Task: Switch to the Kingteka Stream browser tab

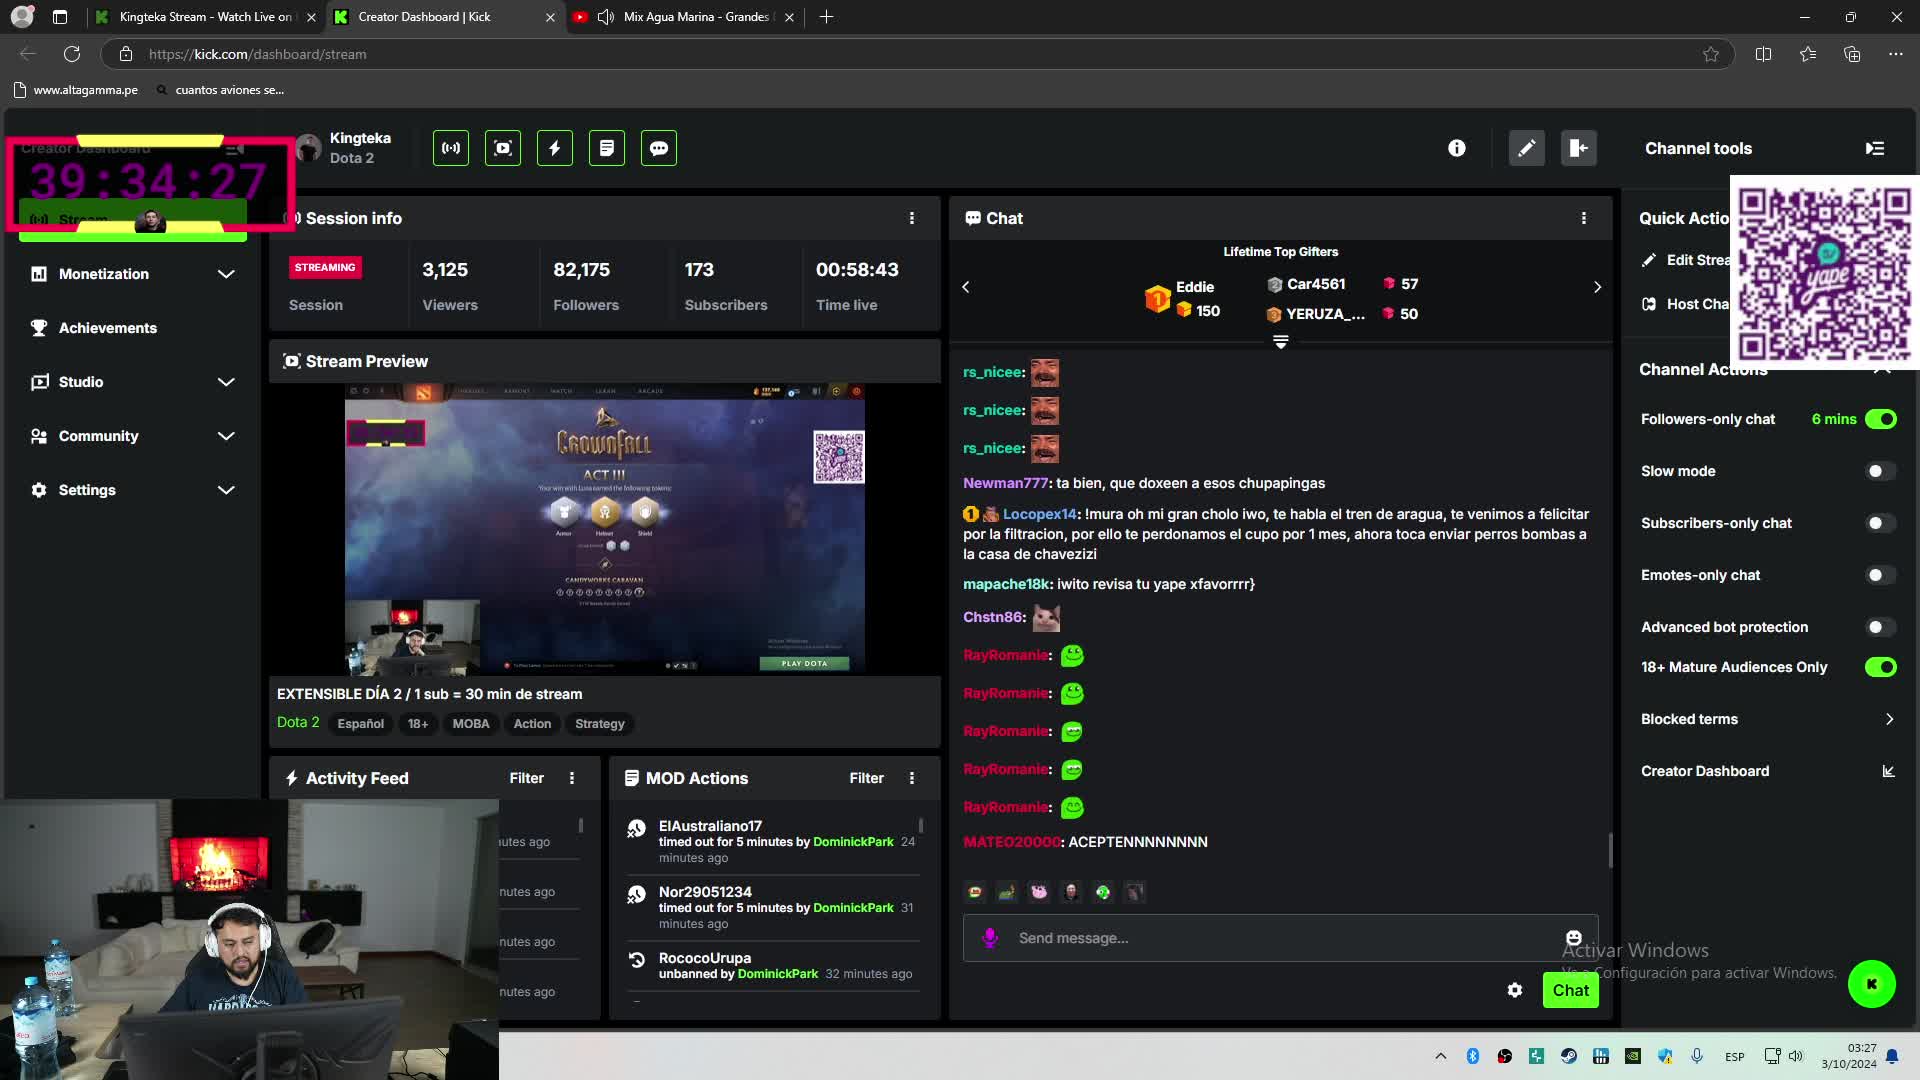Action: click(204, 17)
